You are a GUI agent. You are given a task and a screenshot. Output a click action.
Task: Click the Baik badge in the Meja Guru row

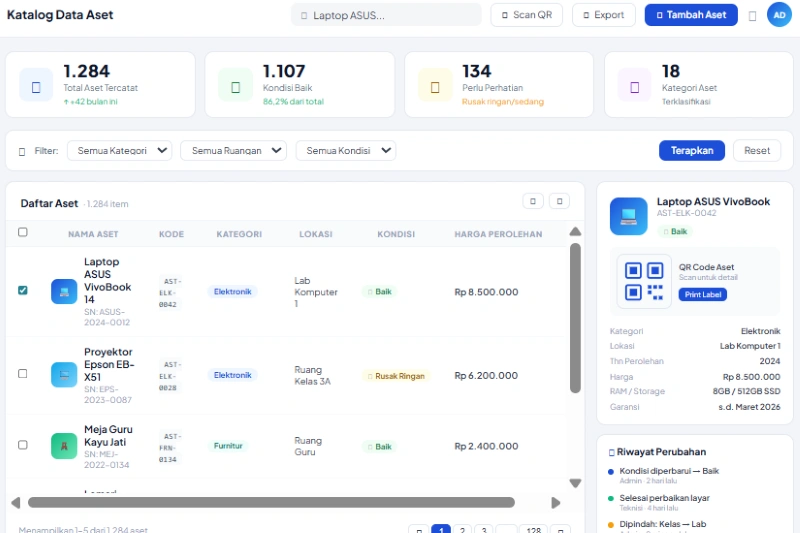coord(380,447)
